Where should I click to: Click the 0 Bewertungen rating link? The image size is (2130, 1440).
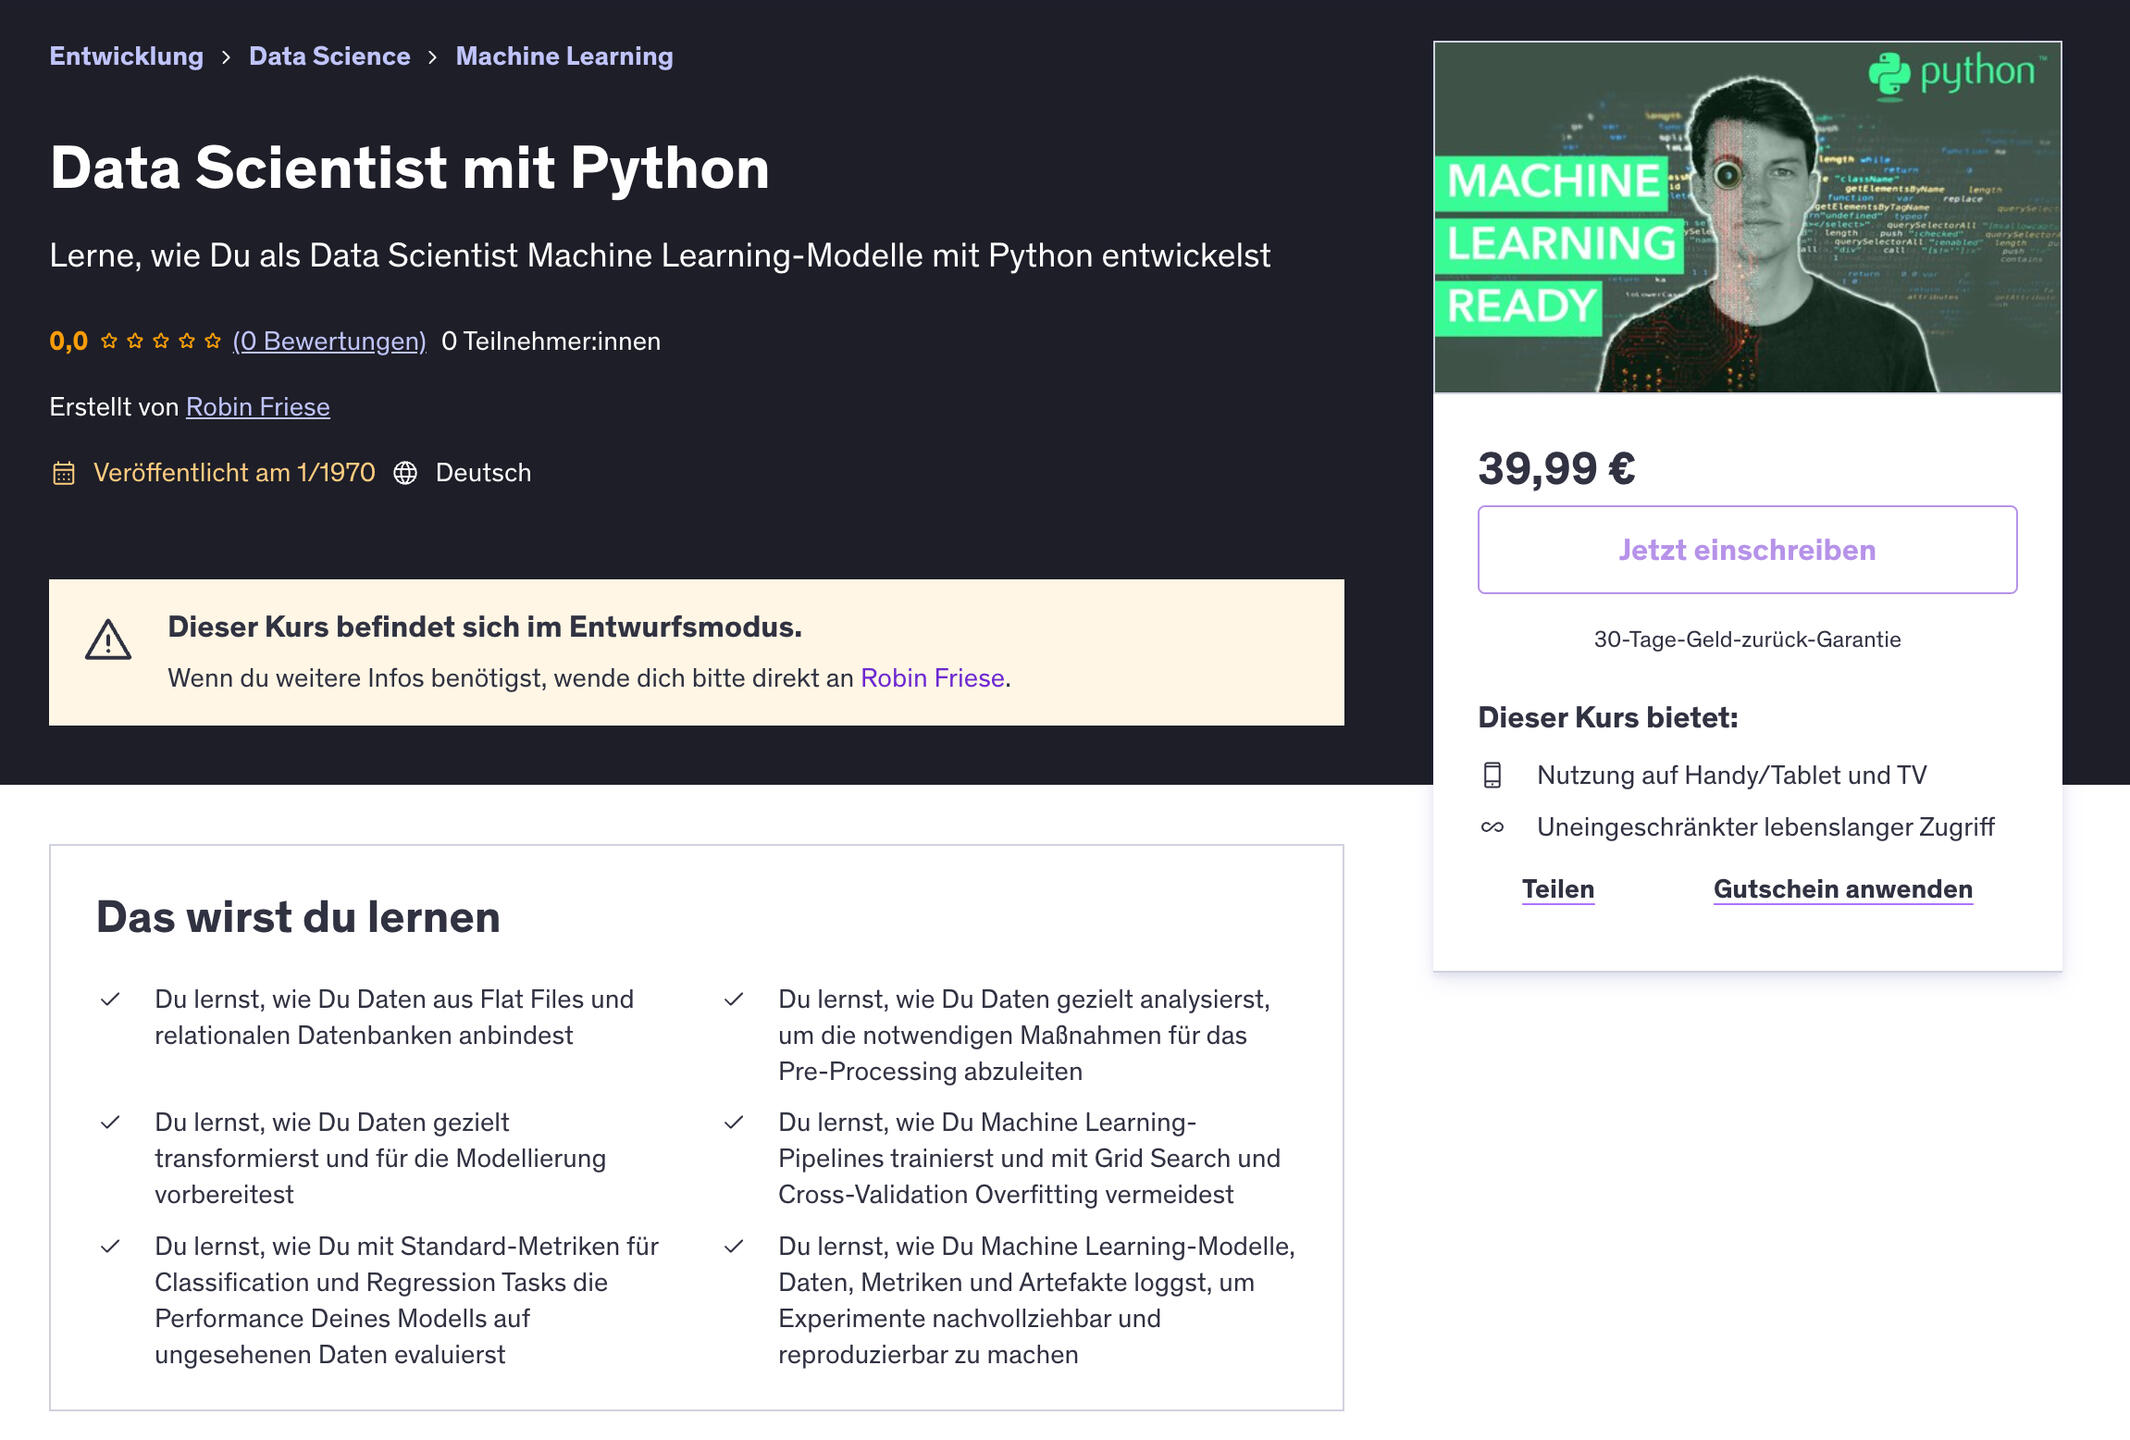pyautogui.click(x=328, y=341)
